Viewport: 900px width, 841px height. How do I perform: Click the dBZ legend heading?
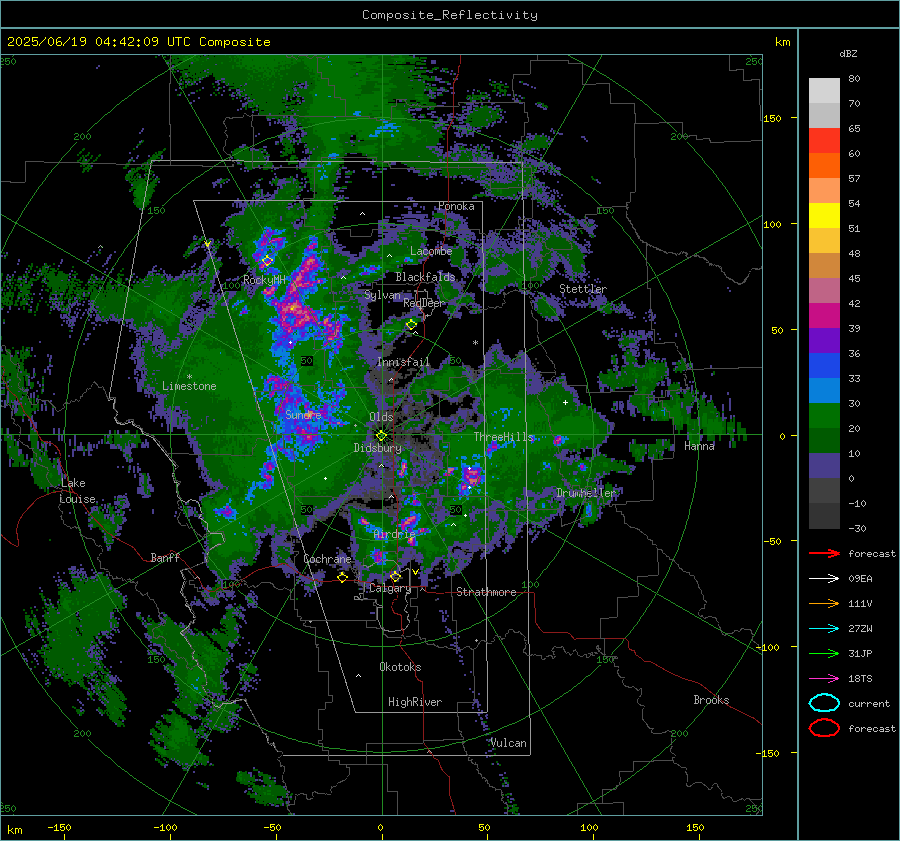(848, 54)
